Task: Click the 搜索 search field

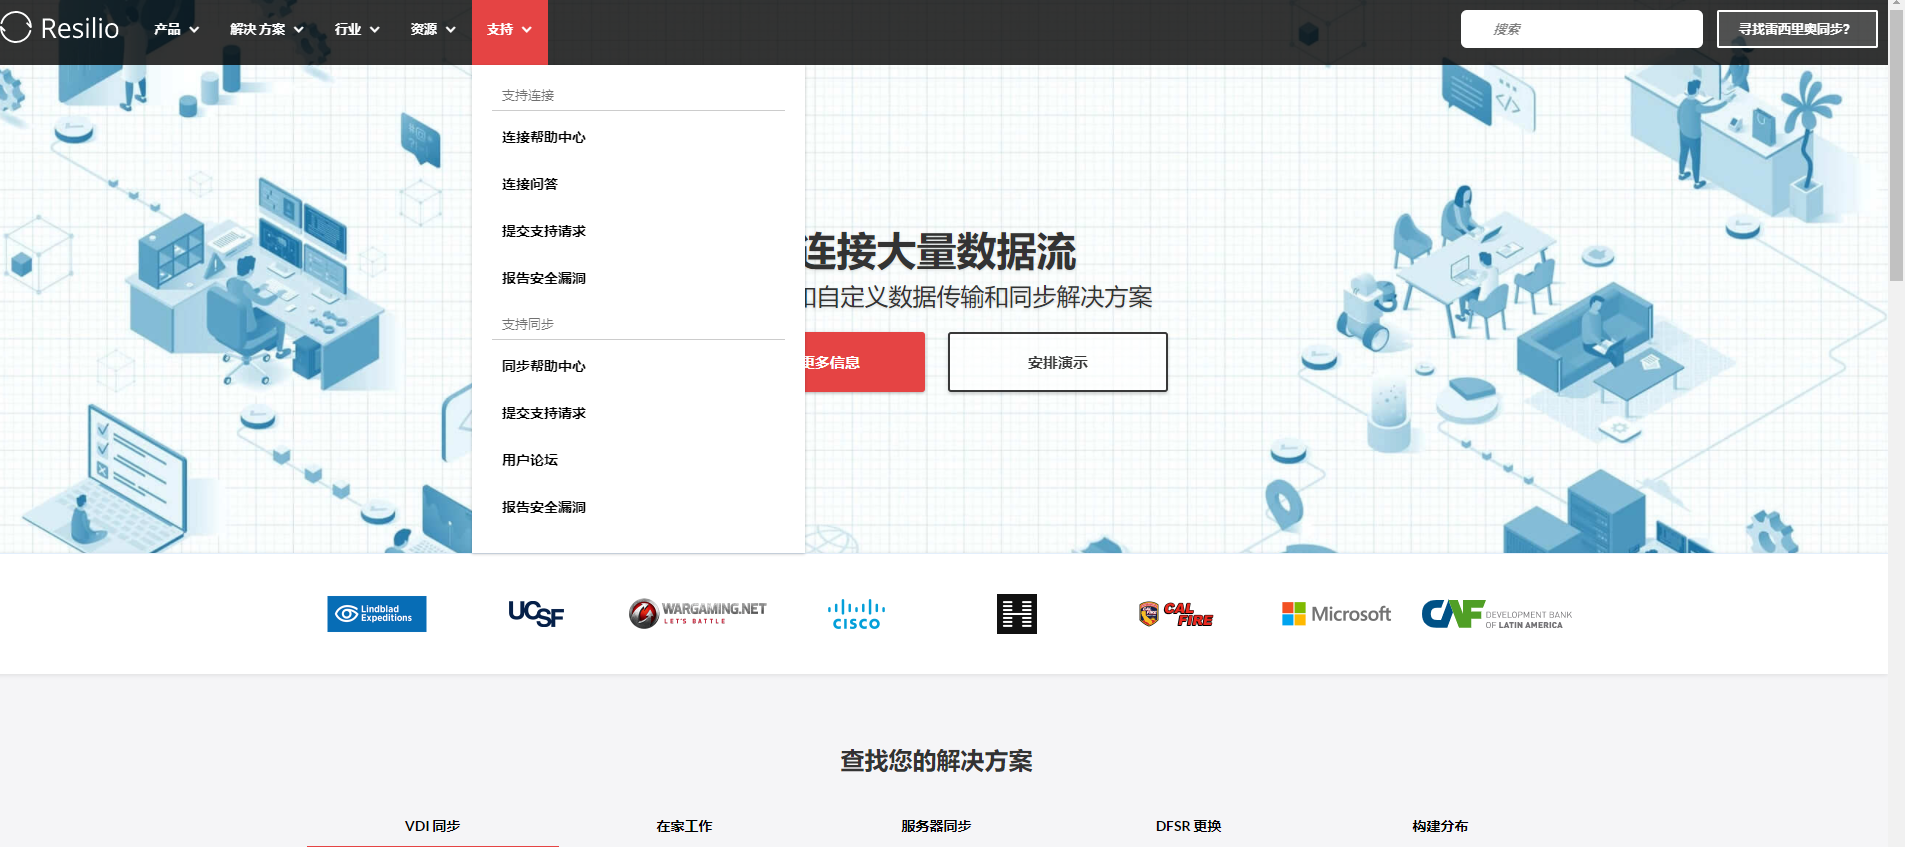Action: (x=1582, y=29)
